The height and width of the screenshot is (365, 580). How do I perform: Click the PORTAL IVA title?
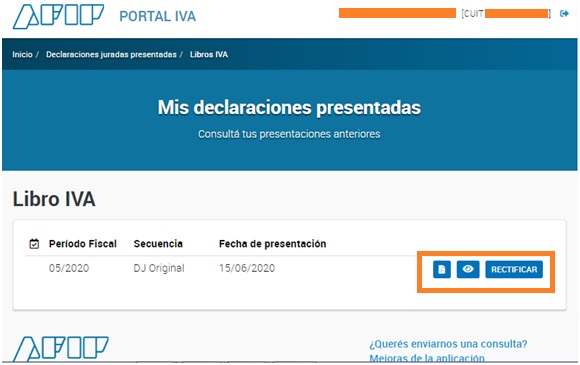[x=158, y=16]
